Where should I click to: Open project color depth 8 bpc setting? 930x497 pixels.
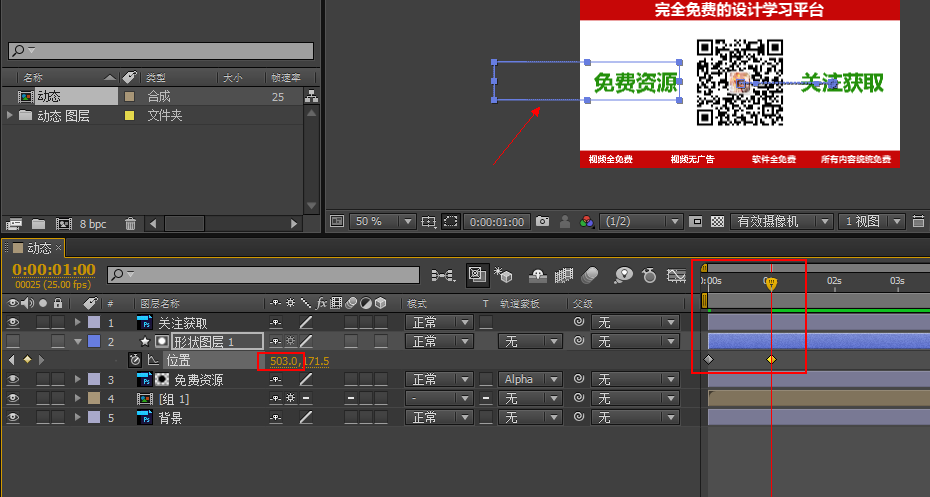pyautogui.click(x=93, y=224)
